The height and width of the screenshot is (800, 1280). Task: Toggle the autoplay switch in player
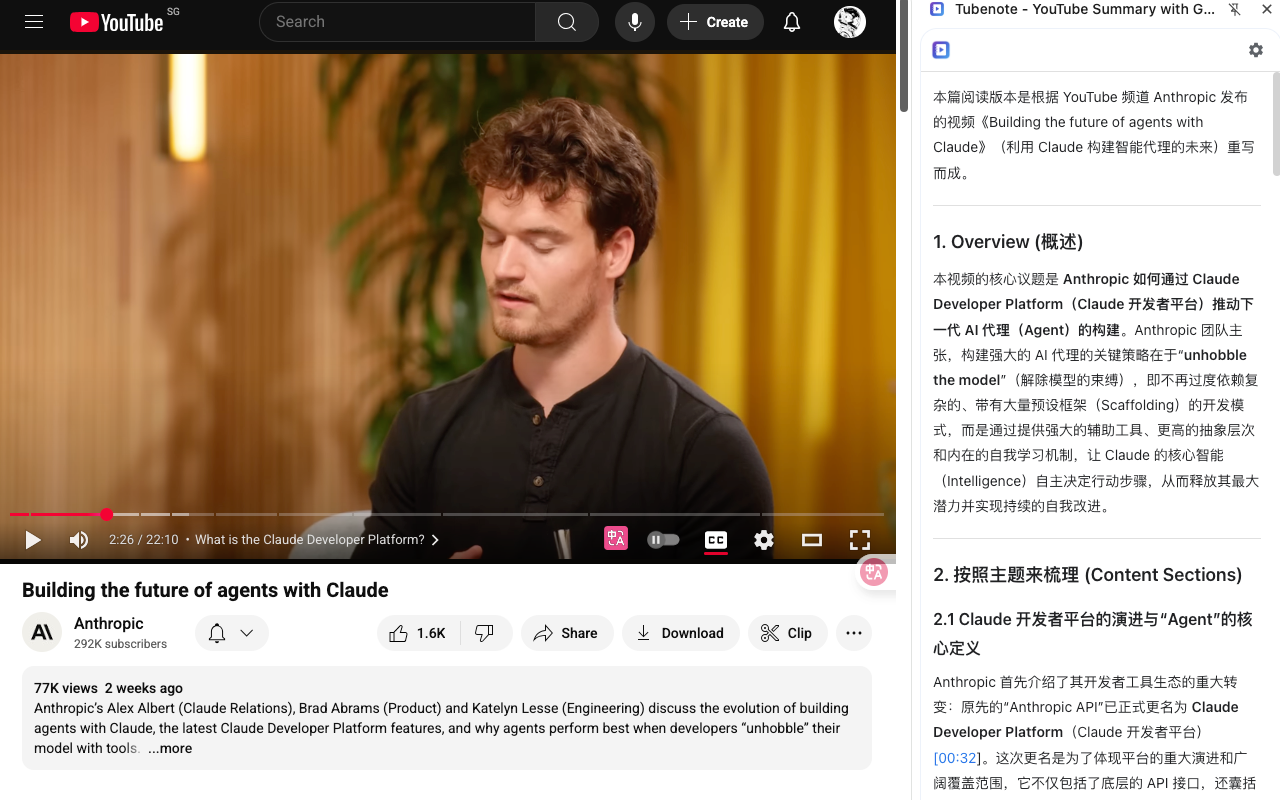[x=663, y=540]
